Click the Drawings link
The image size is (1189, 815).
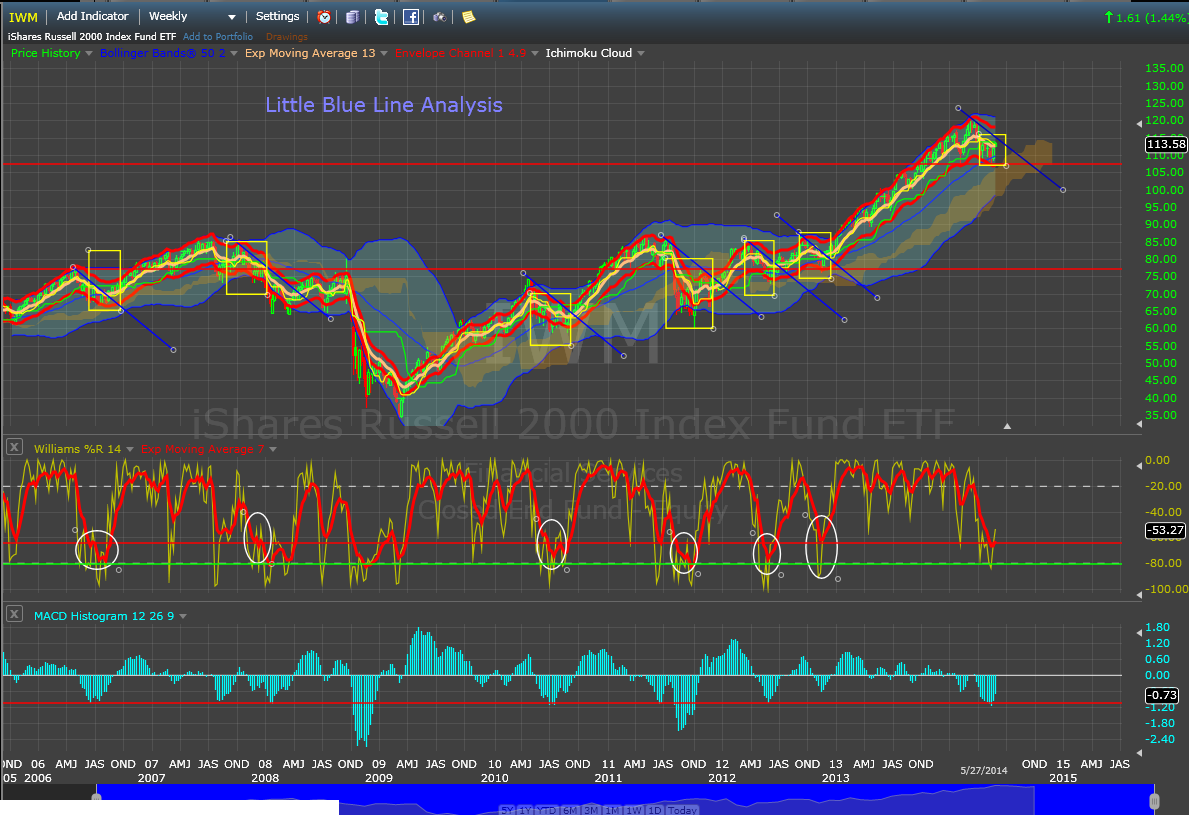(287, 36)
